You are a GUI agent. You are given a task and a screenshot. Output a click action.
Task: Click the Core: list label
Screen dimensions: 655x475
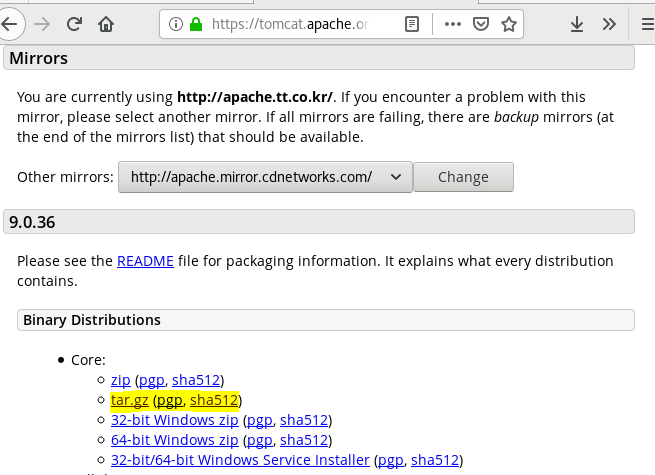pos(89,360)
